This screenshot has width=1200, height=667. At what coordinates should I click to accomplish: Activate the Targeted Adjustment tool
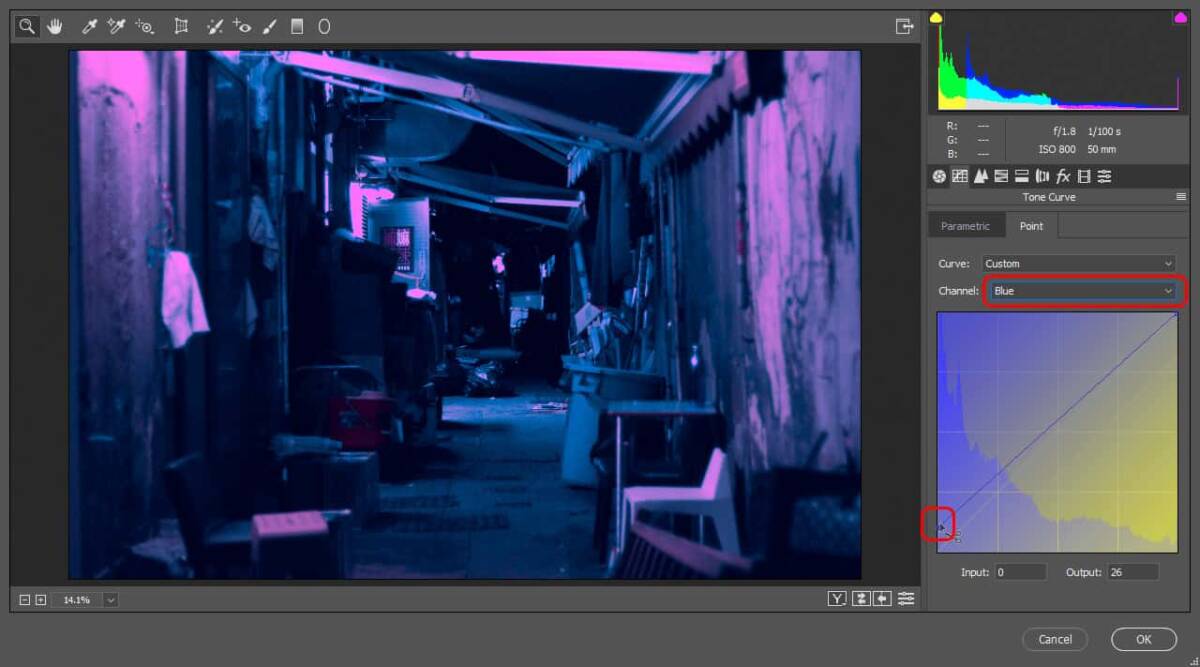coord(147,27)
